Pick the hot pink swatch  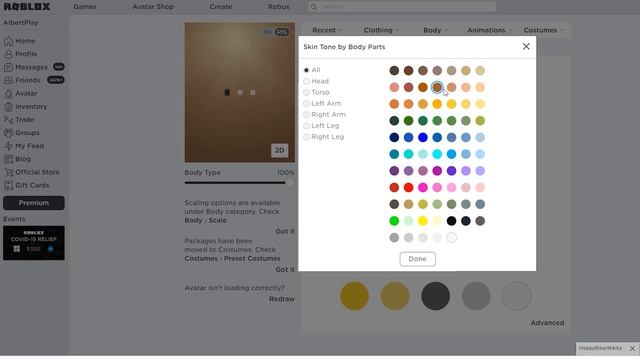[x=423, y=187]
